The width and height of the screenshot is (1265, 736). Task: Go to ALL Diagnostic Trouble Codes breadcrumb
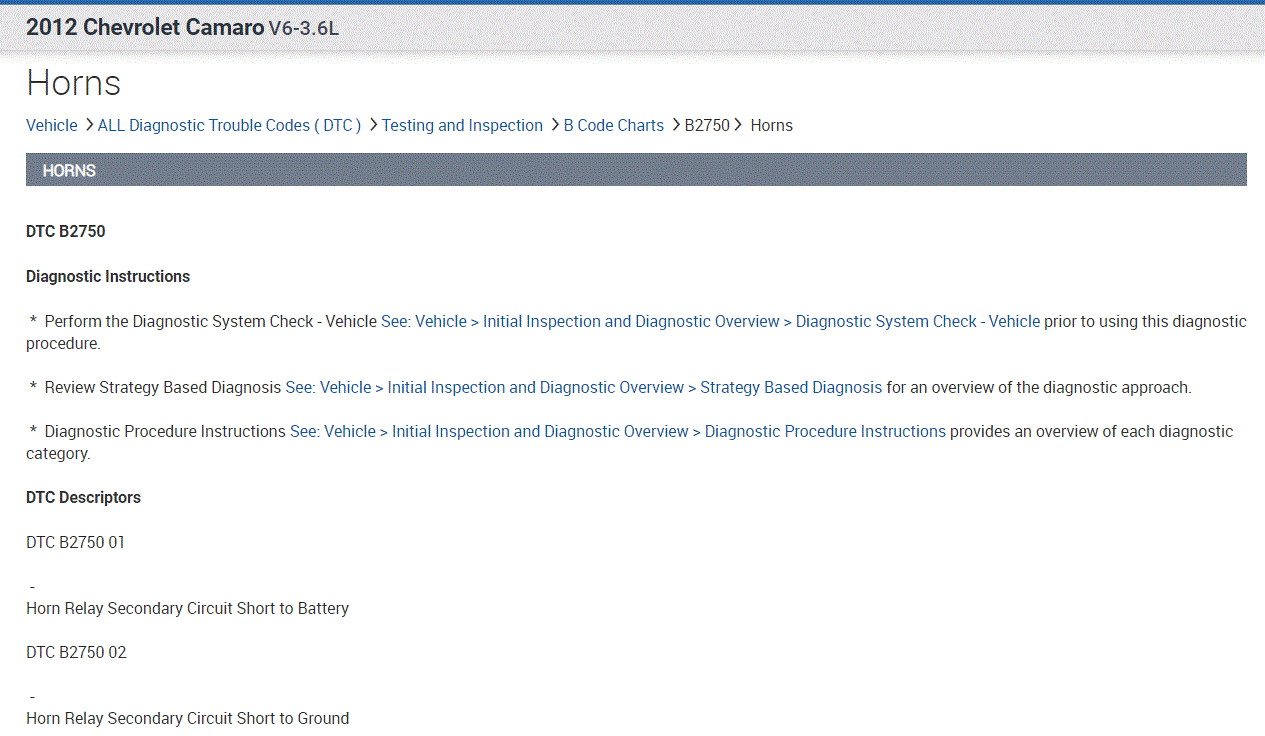point(229,125)
